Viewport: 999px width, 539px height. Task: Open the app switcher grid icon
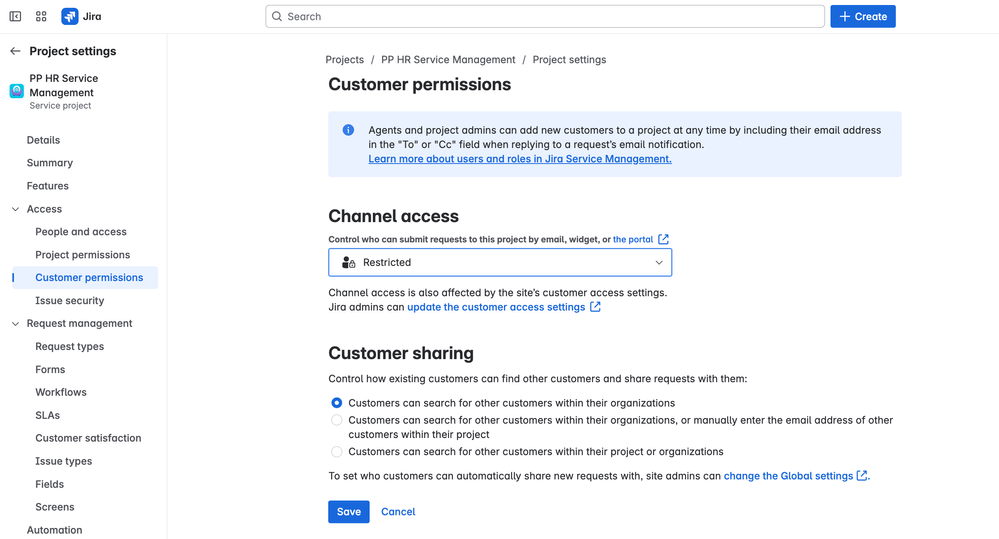[41, 16]
